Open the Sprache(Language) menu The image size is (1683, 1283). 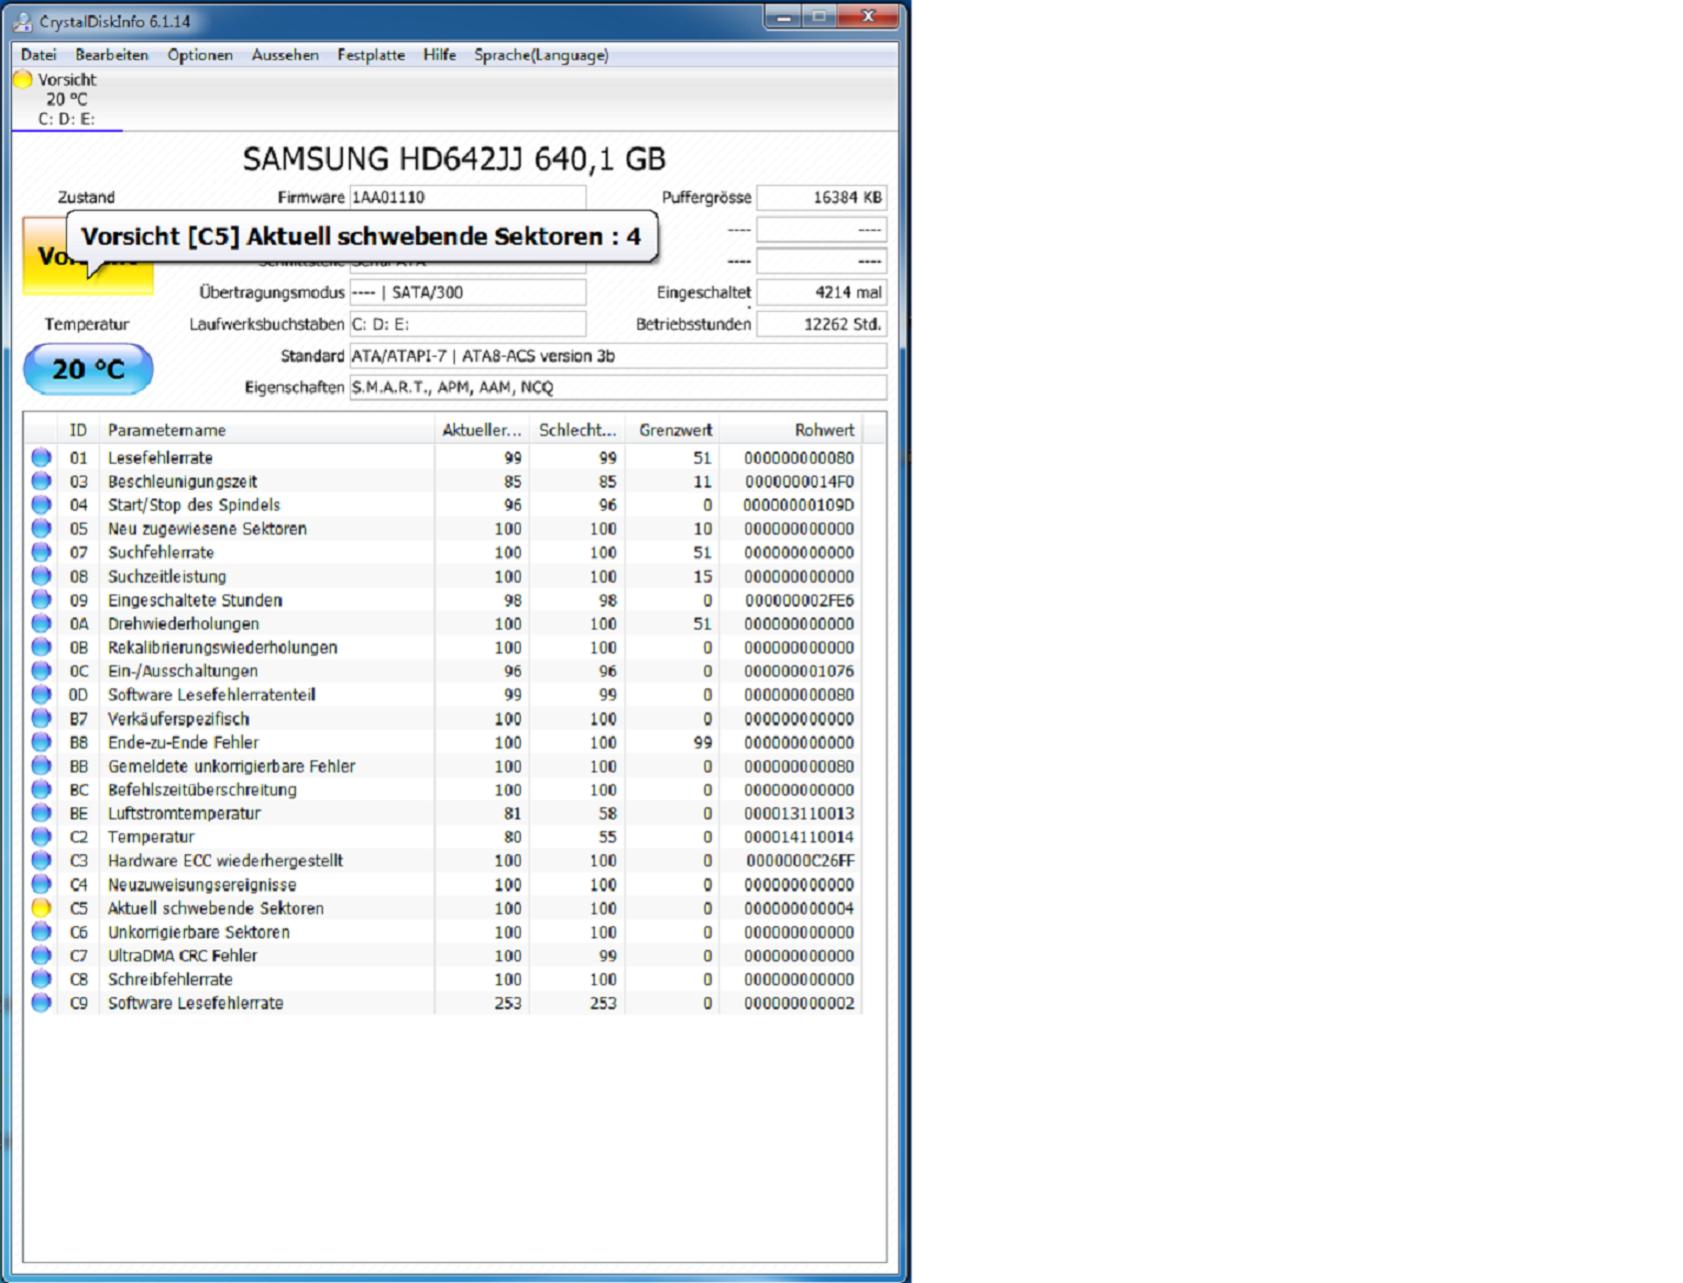[541, 55]
